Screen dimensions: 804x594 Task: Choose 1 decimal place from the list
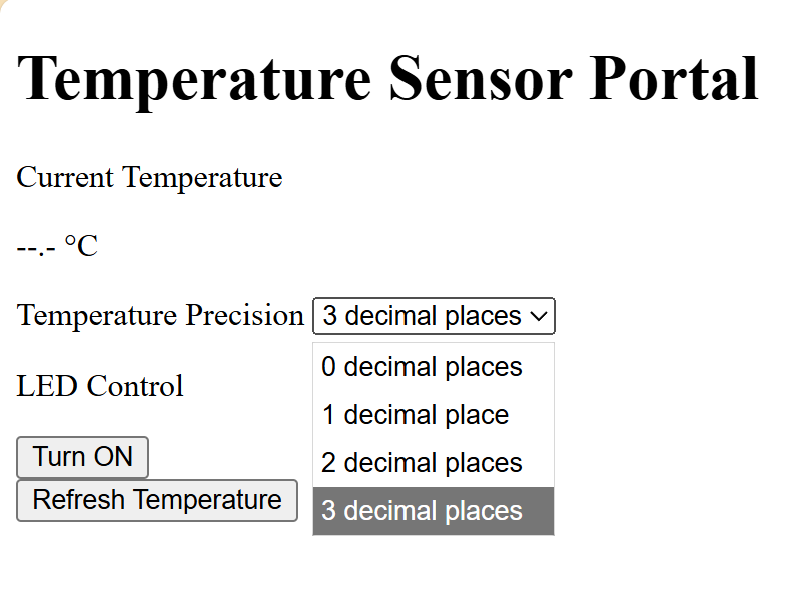tap(415, 415)
